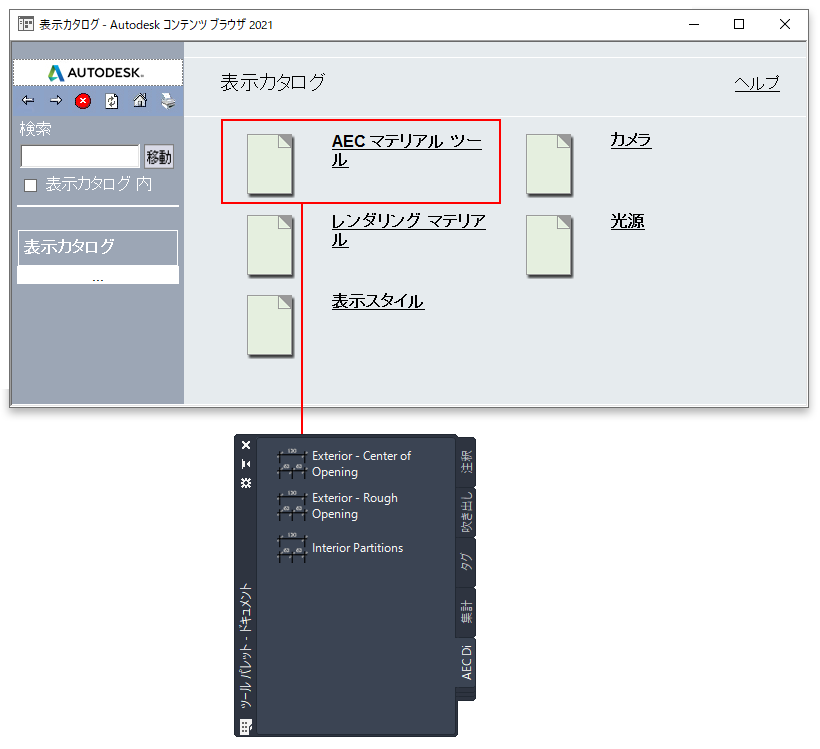Open the レンダリング マテリアル page icon
820x749 pixels.
point(270,245)
